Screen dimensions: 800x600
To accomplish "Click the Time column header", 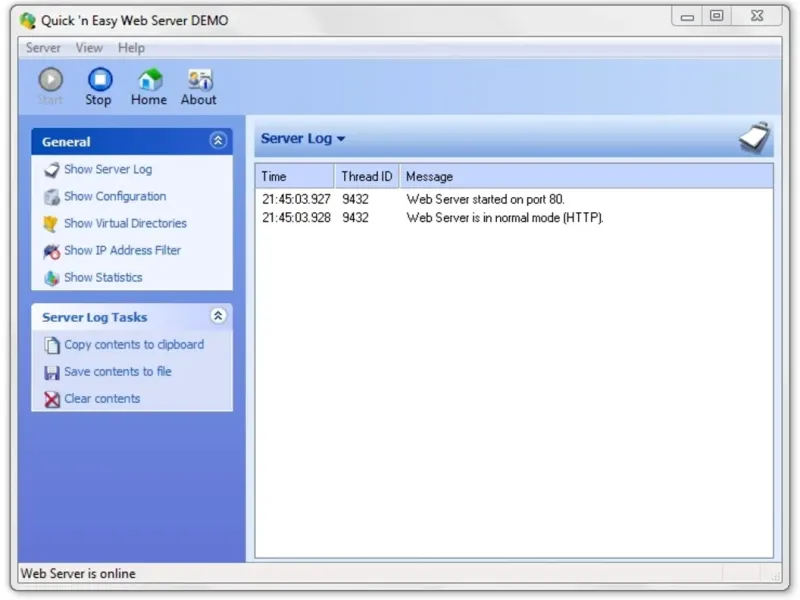I will click(x=295, y=177).
